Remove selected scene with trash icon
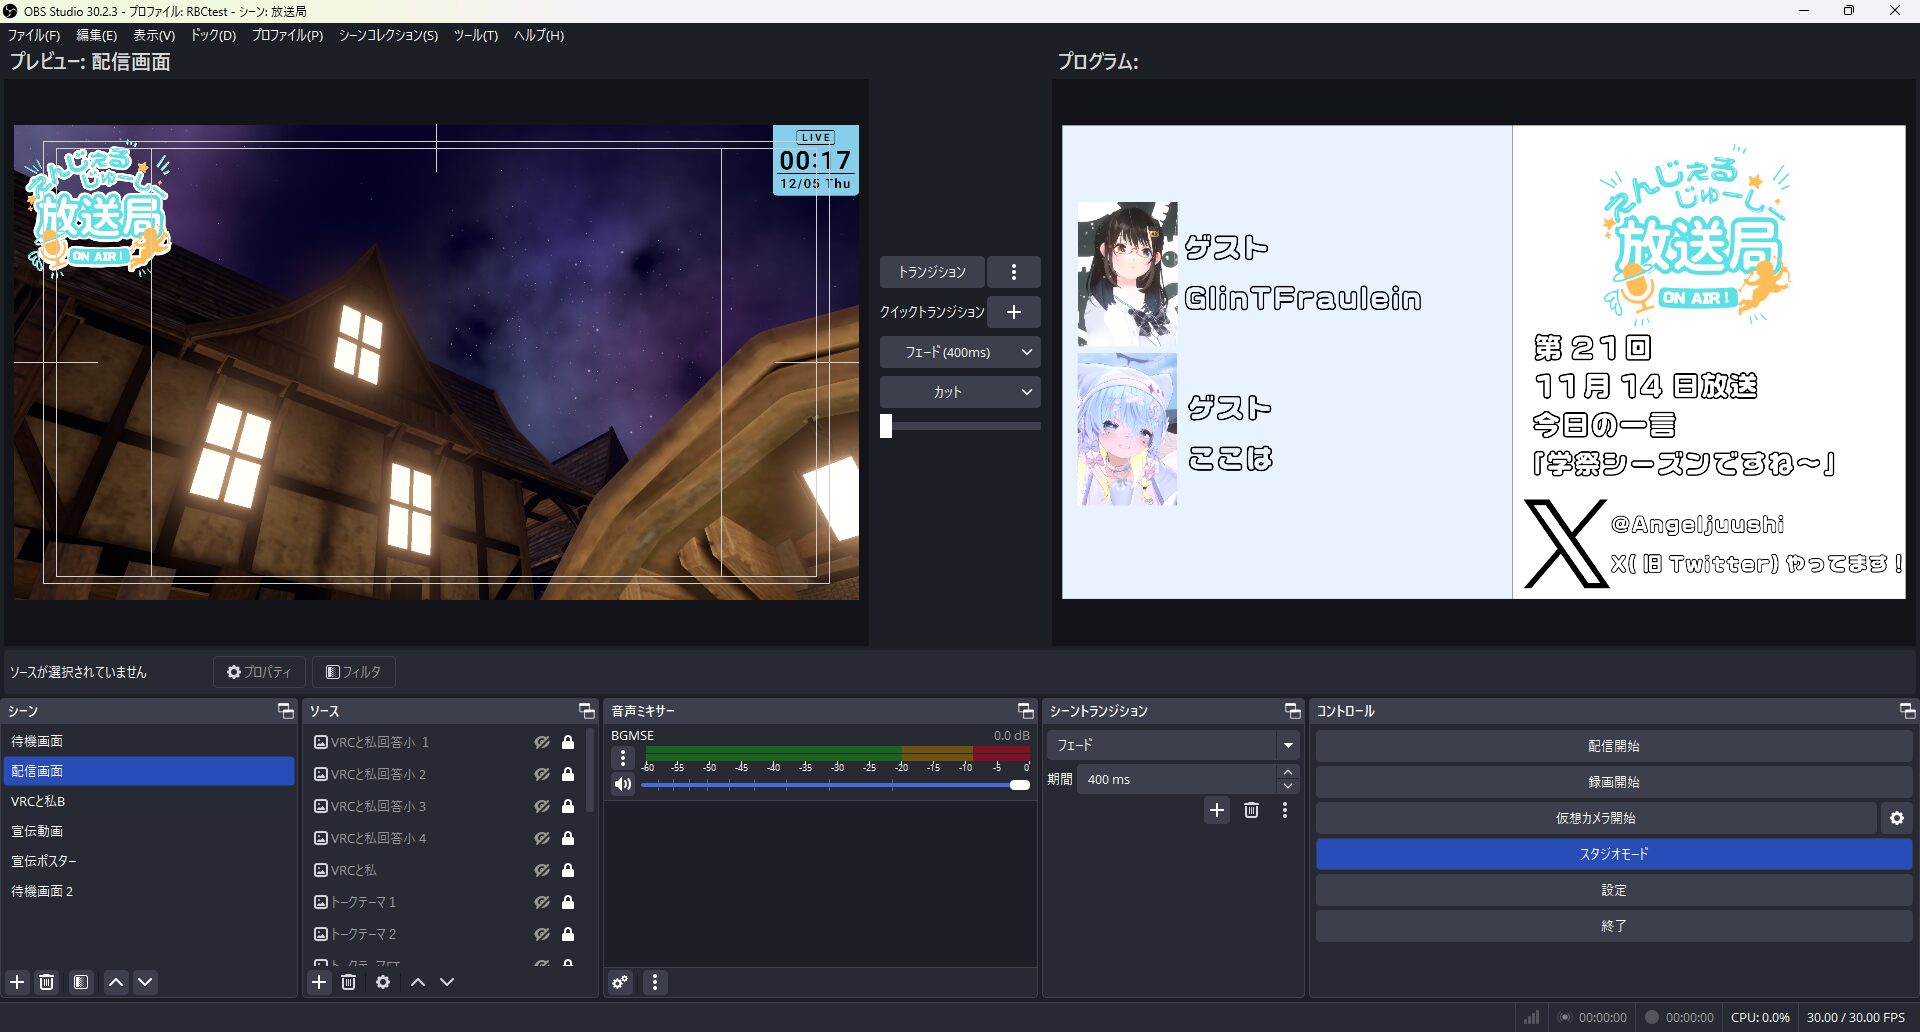1920x1032 pixels. point(46,982)
